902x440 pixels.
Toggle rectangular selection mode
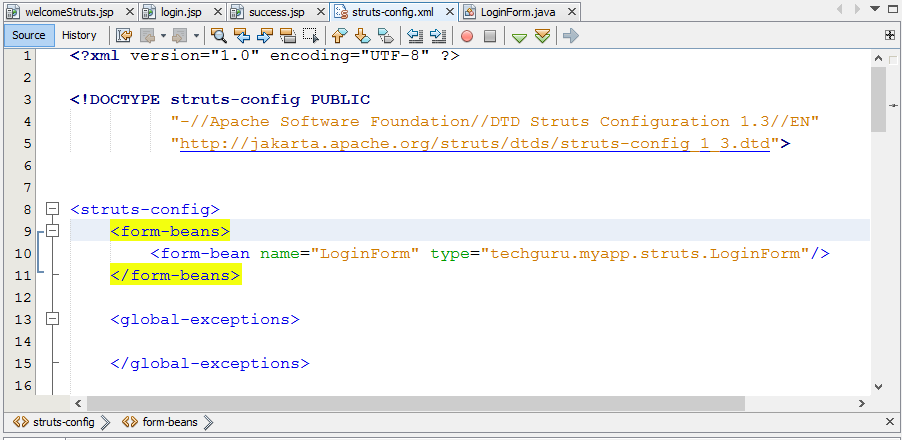tap(311, 36)
